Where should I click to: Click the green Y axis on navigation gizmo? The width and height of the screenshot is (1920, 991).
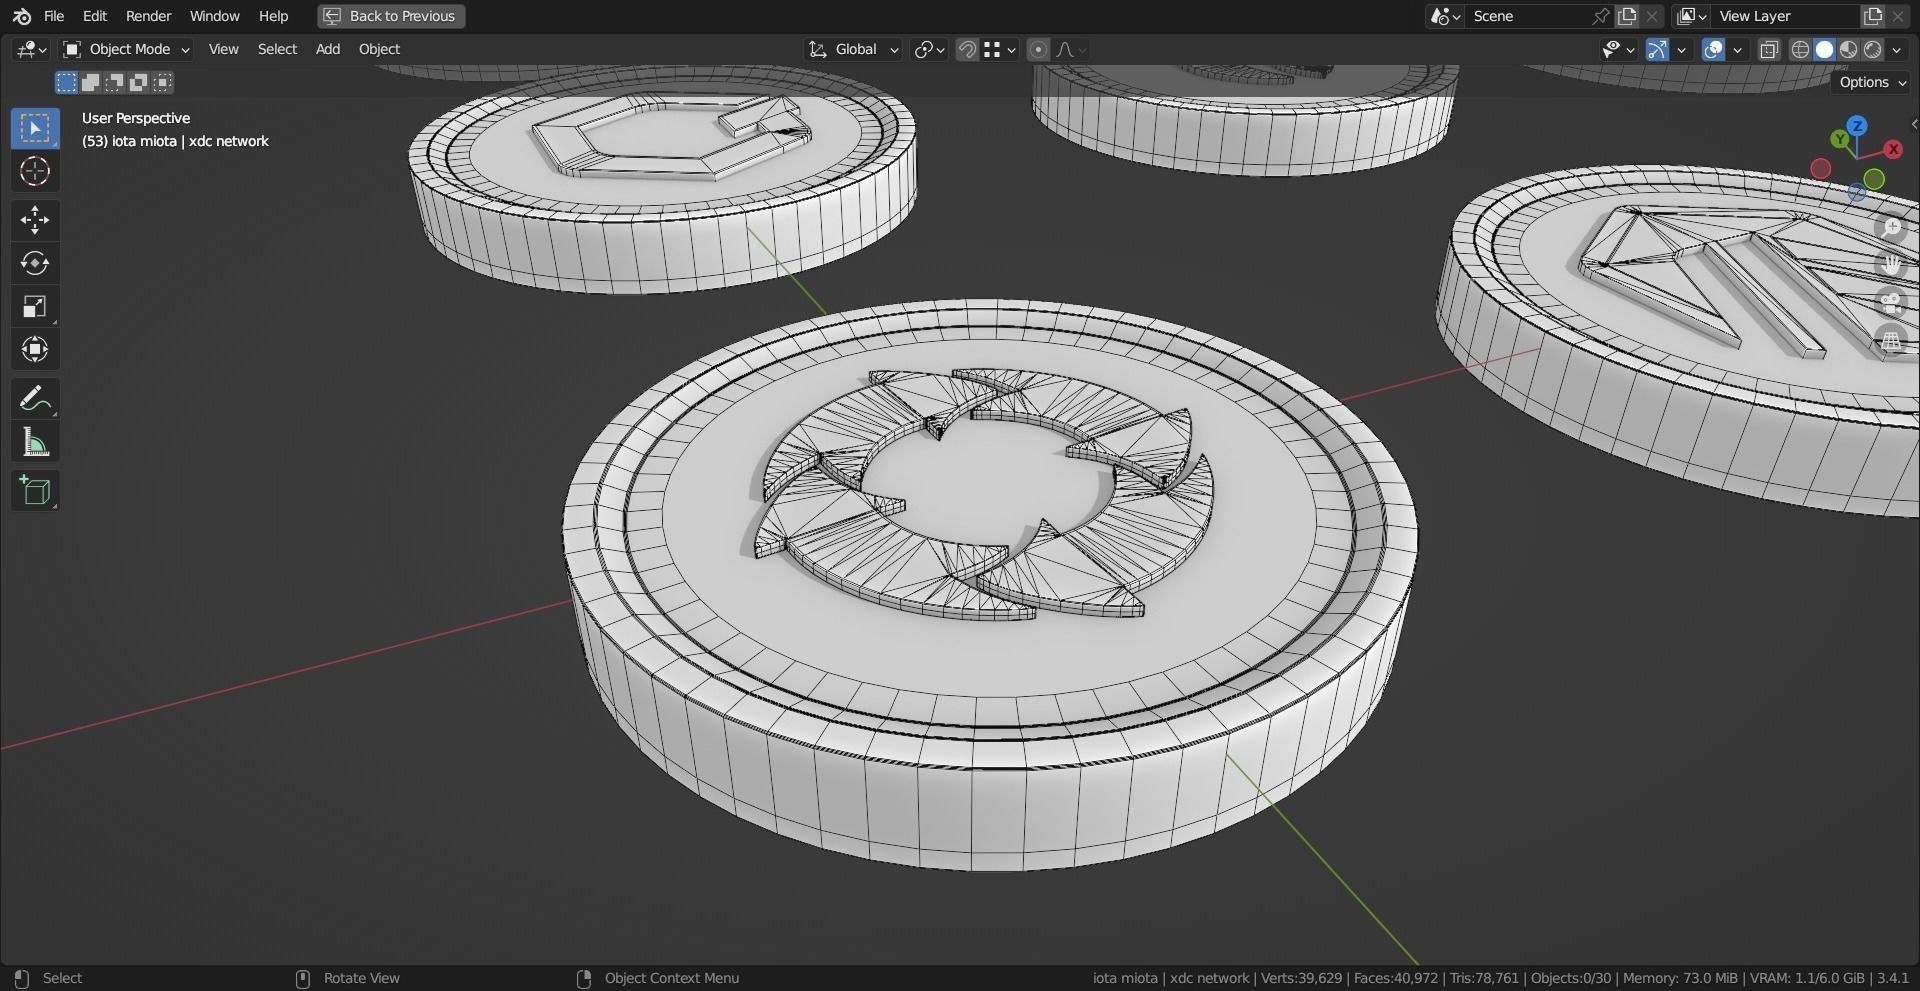tap(1840, 140)
